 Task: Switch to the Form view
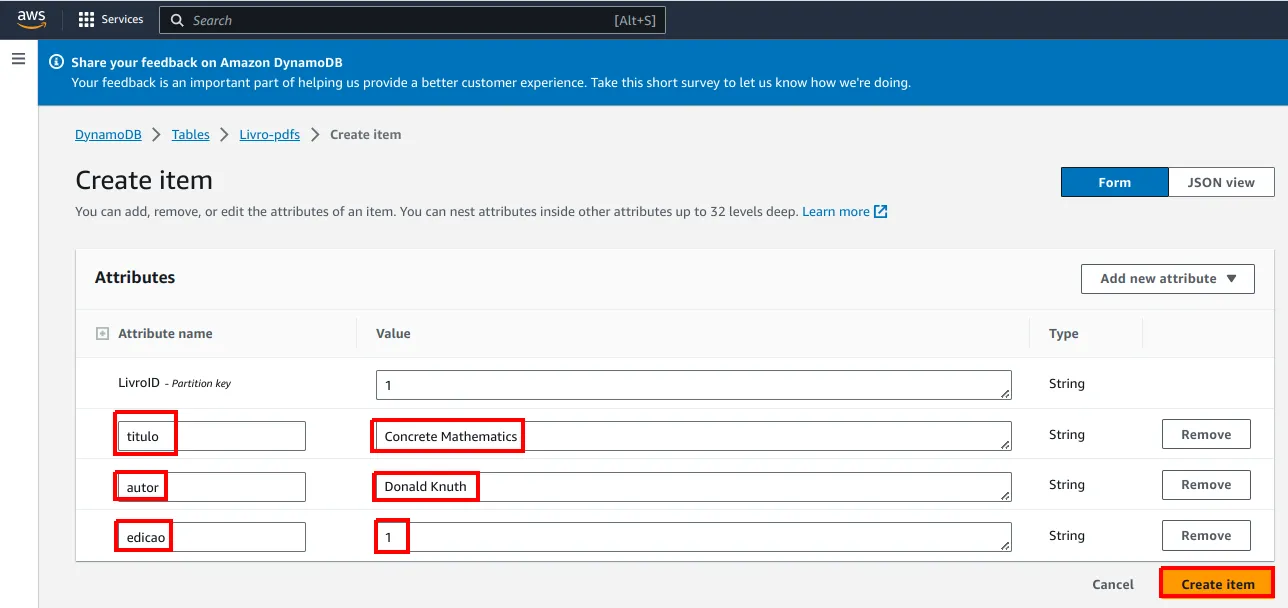(1114, 182)
